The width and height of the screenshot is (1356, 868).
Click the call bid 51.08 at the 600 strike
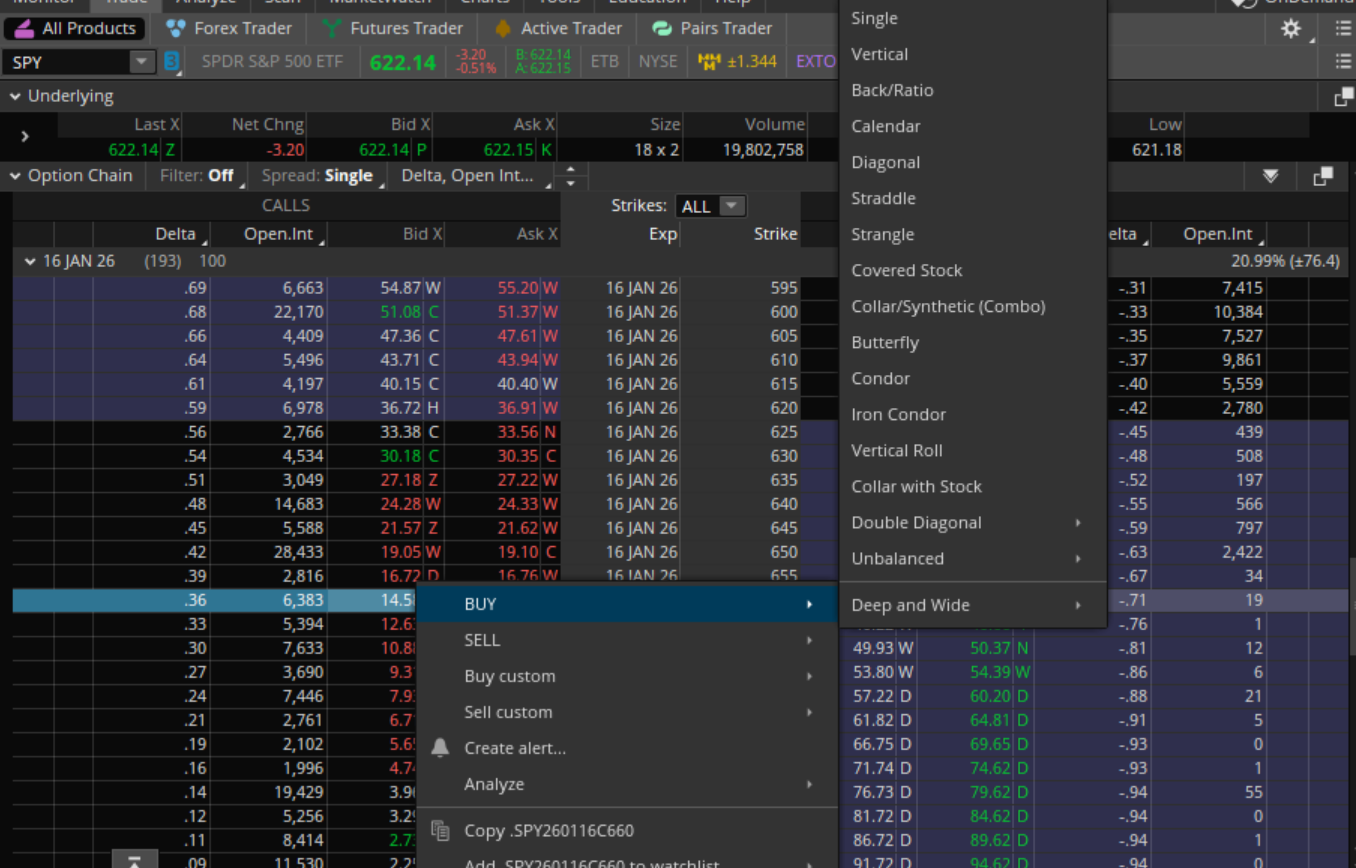pyautogui.click(x=401, y=312)
